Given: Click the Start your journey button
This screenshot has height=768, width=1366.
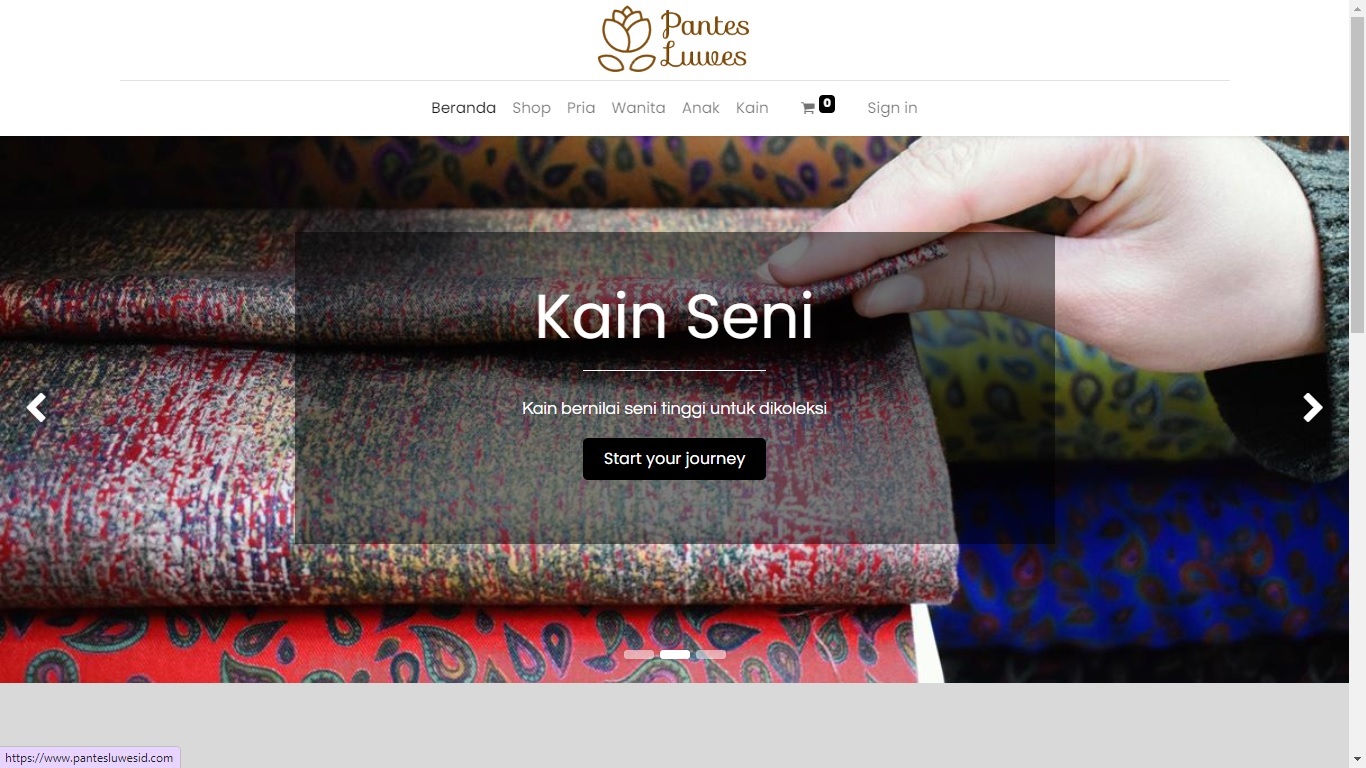Looking at the screenshot, I should [674, 459].
